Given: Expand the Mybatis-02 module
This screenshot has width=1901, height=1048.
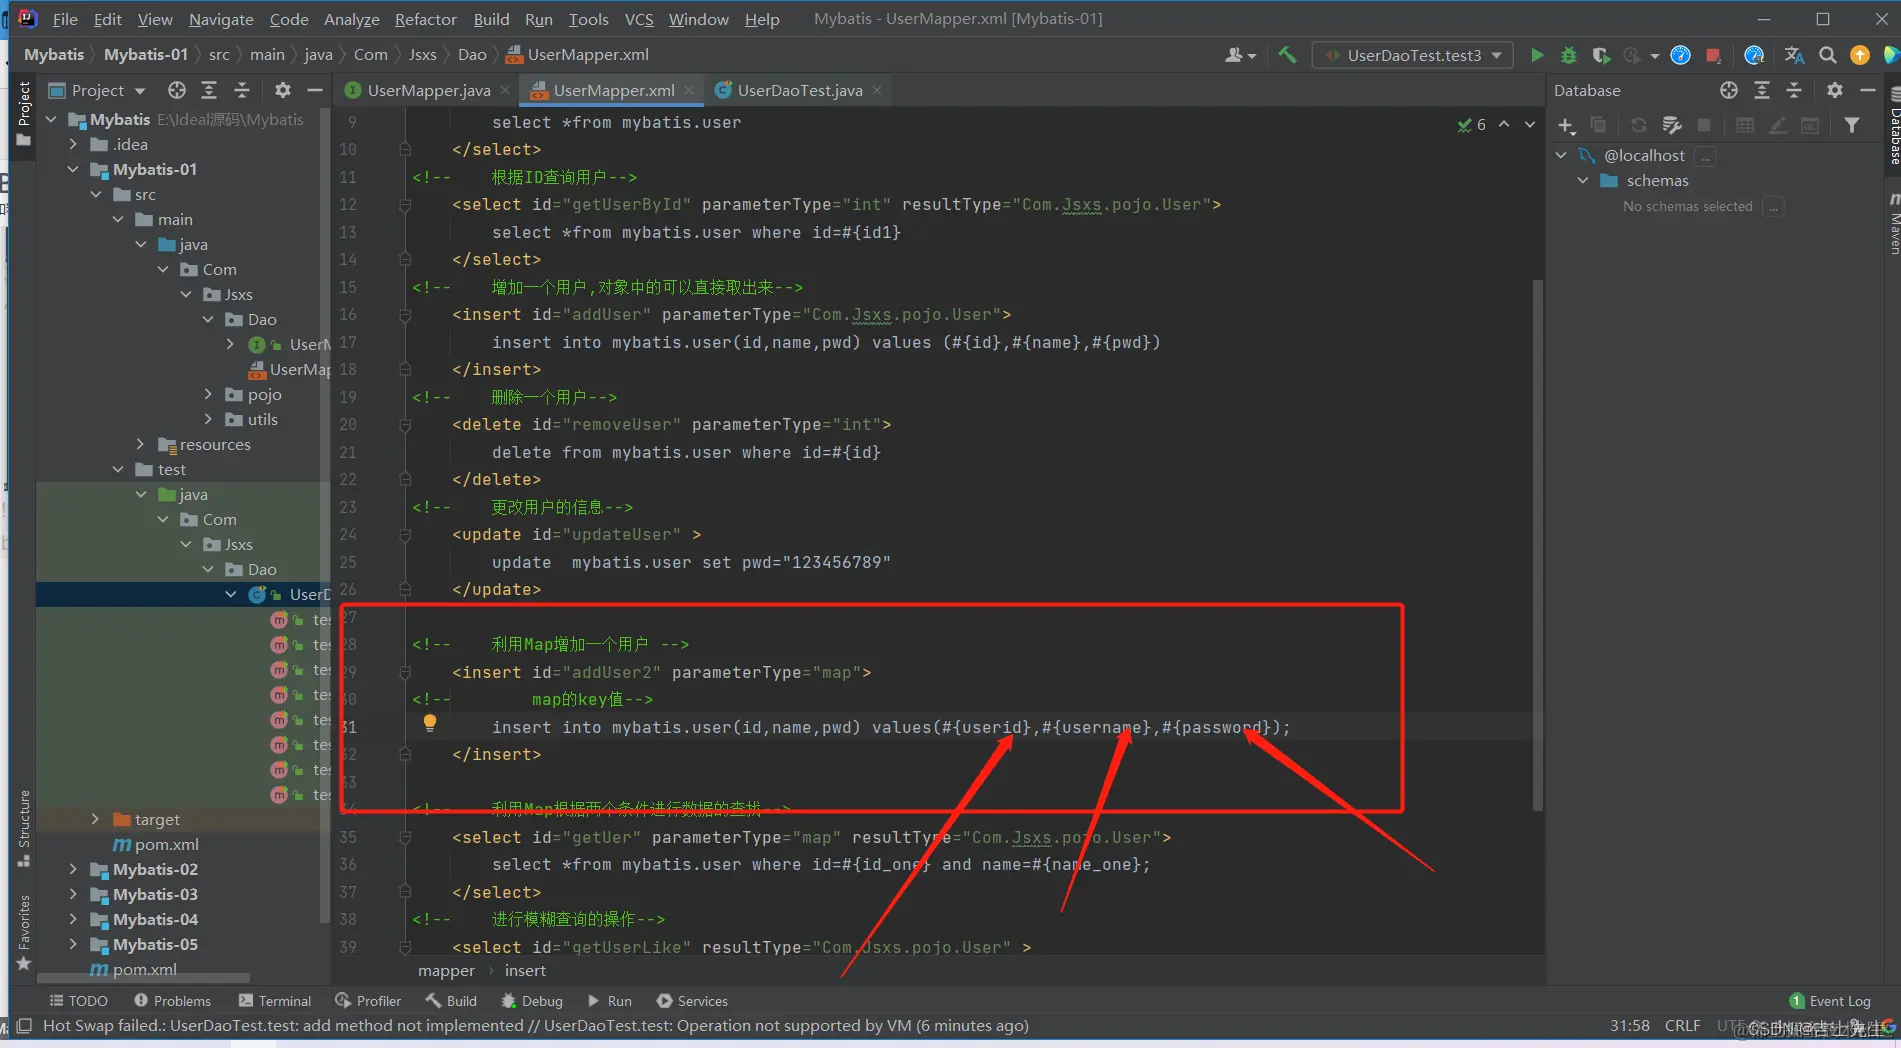Looking at the screenshot, I should coord(73,869).
